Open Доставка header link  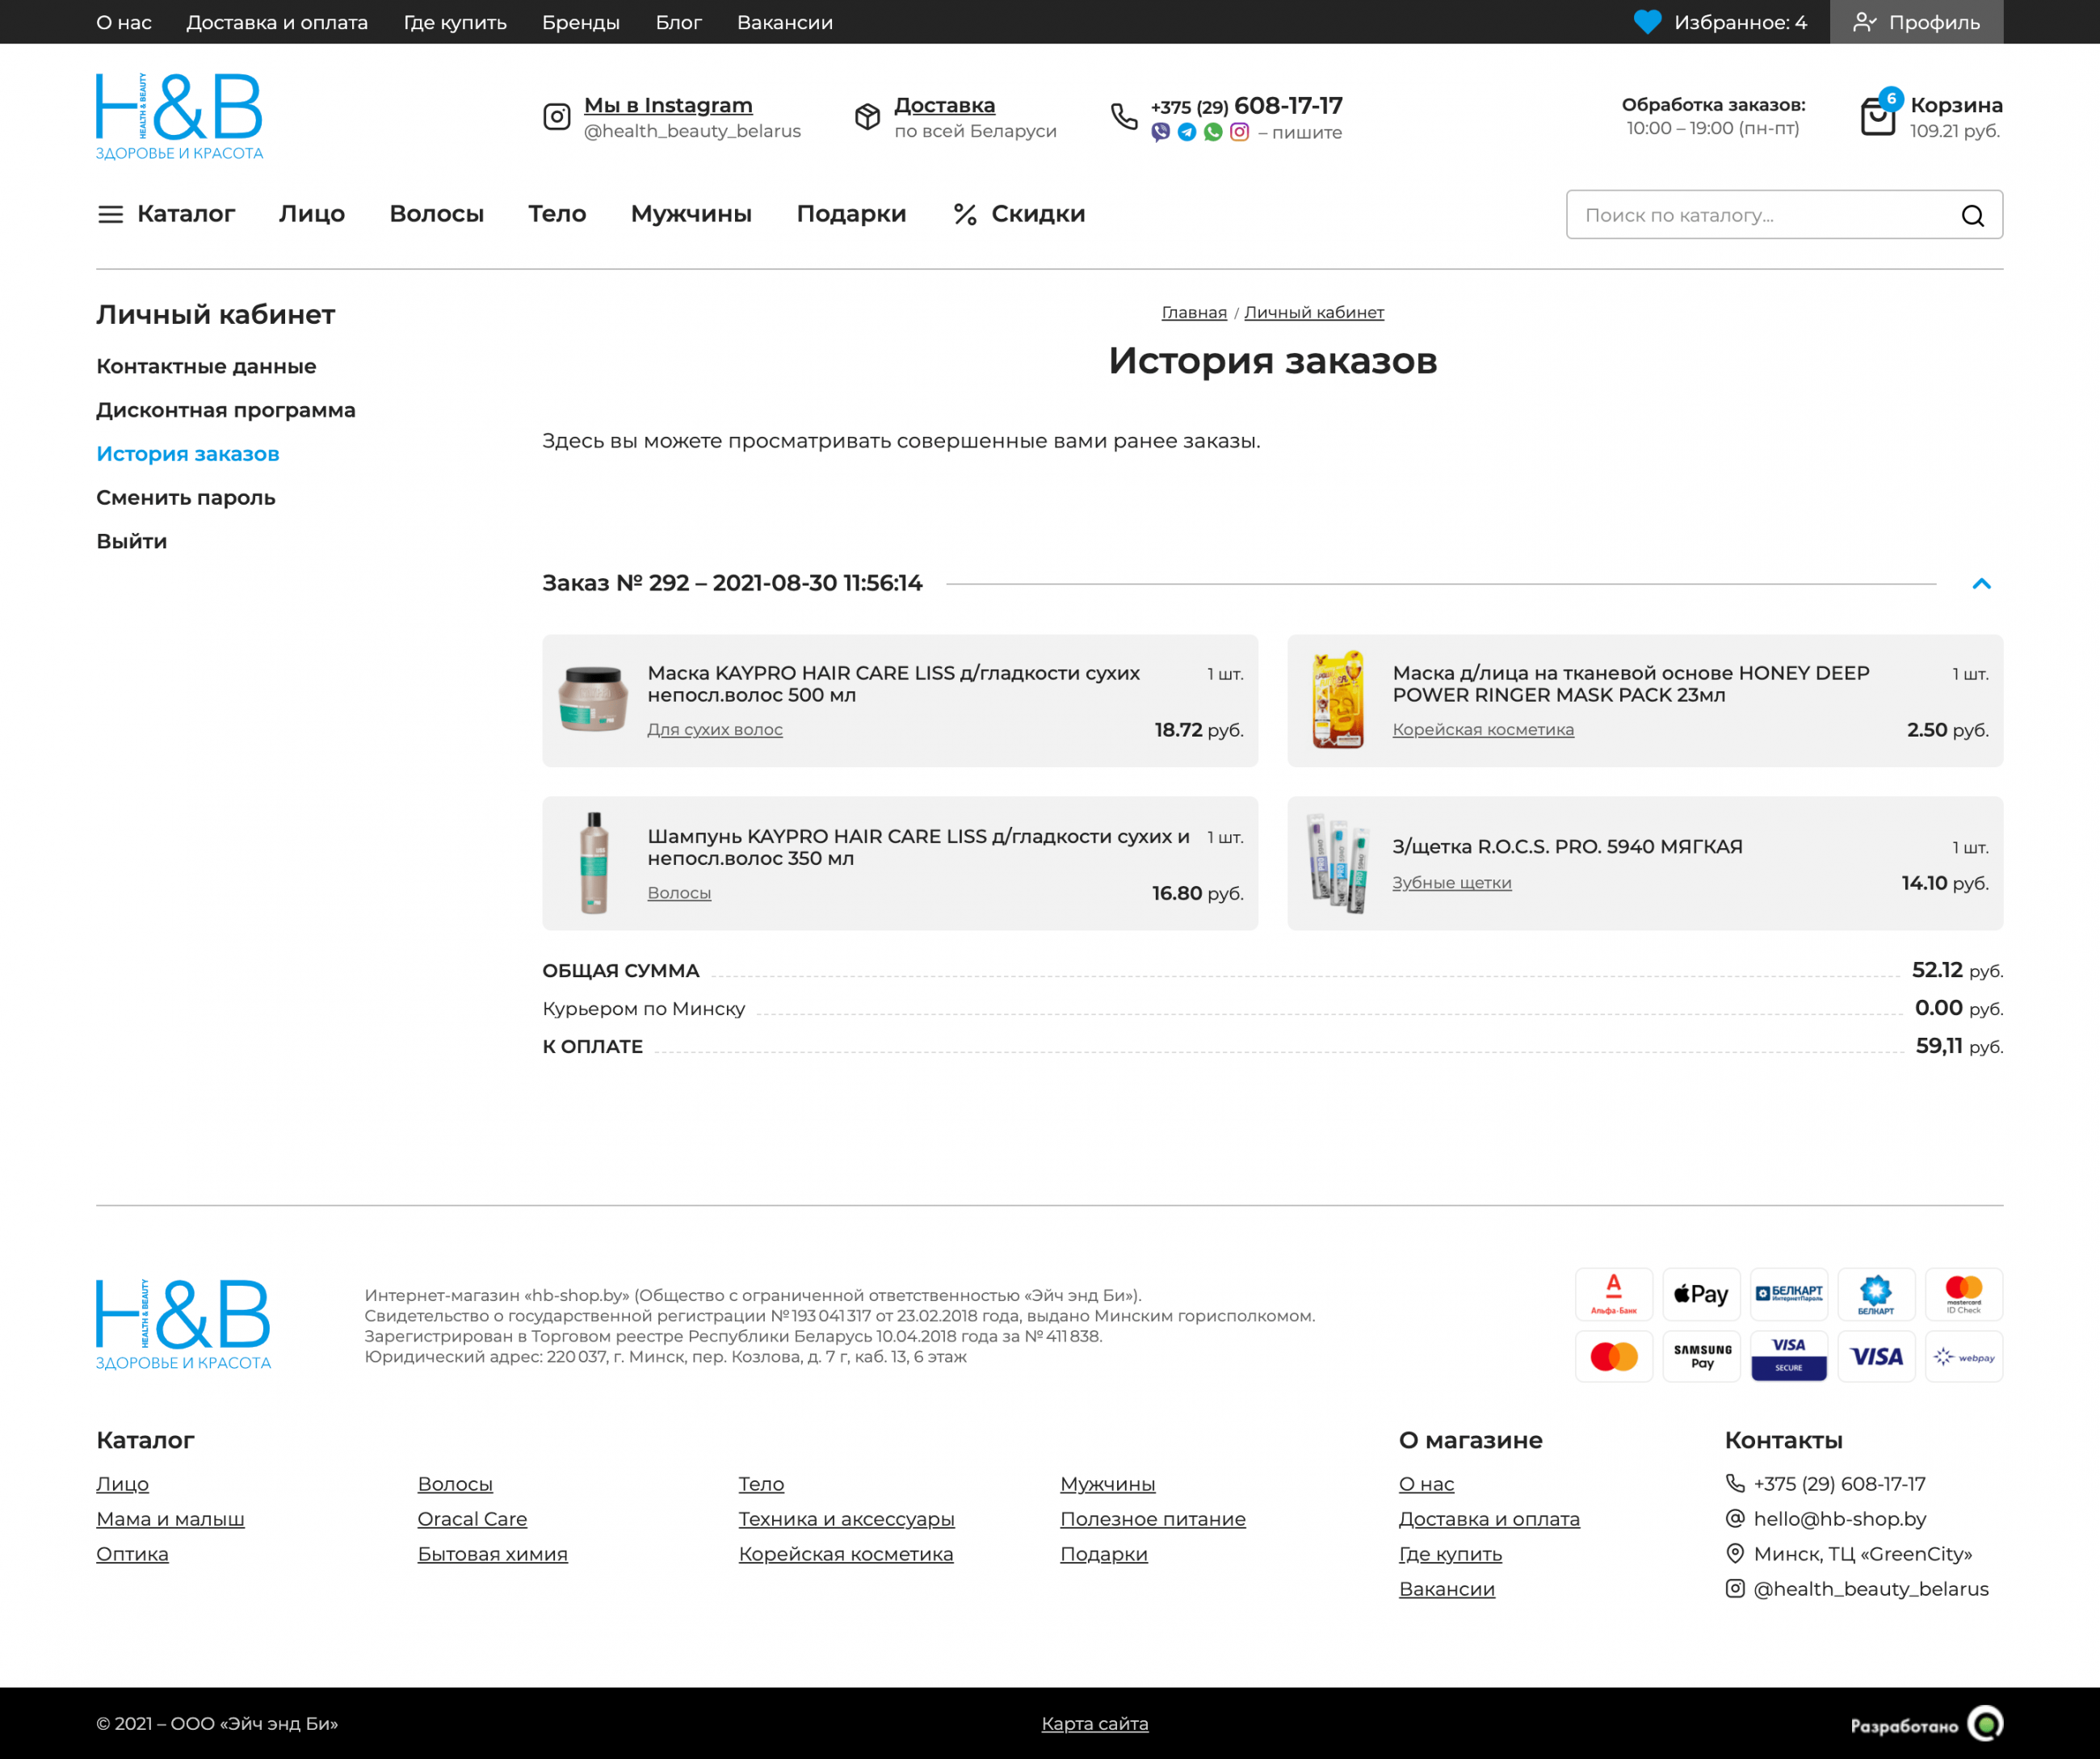click(944, 105)
